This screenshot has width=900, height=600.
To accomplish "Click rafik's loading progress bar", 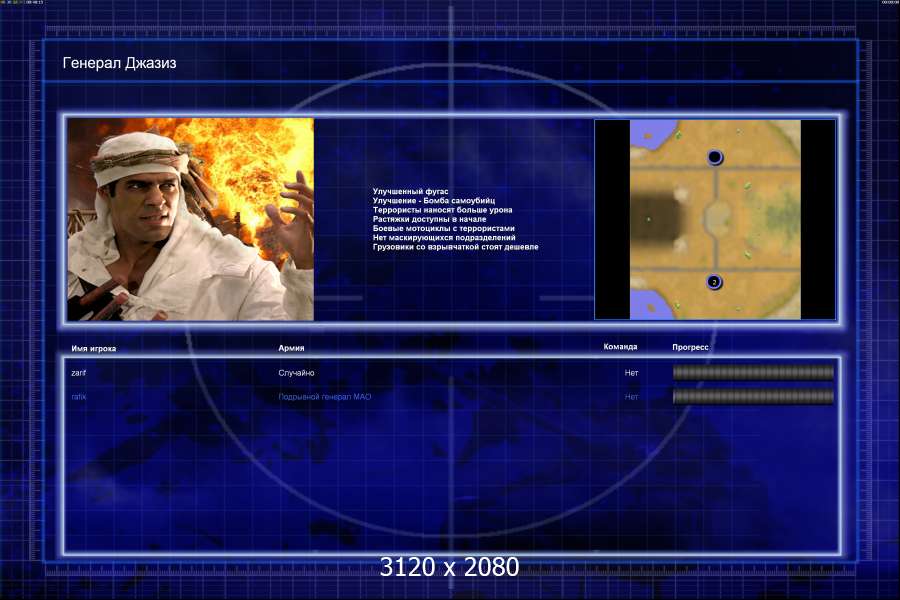I will pos(753,397).
